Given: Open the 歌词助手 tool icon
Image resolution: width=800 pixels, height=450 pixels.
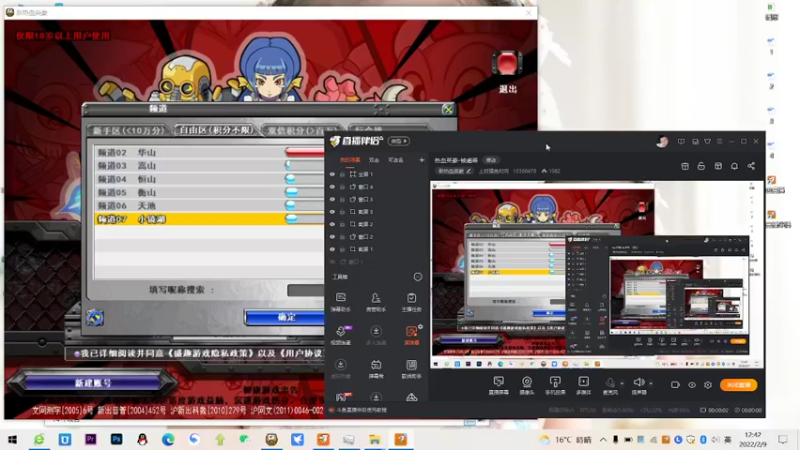Looking at the screenshot, I should pos(411,368).
